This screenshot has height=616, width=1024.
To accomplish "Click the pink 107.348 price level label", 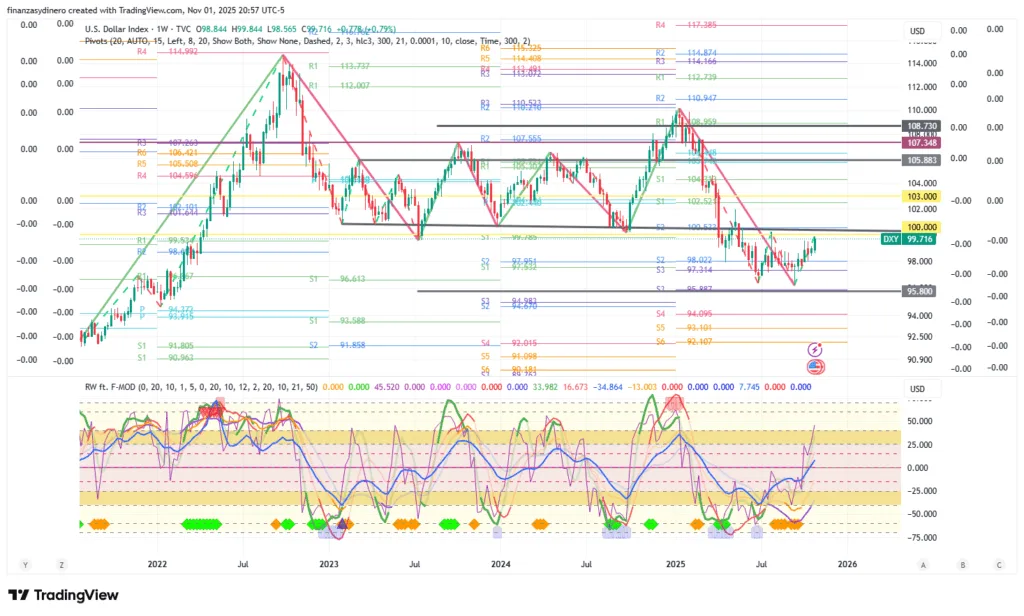I will [x=920, y=144].
